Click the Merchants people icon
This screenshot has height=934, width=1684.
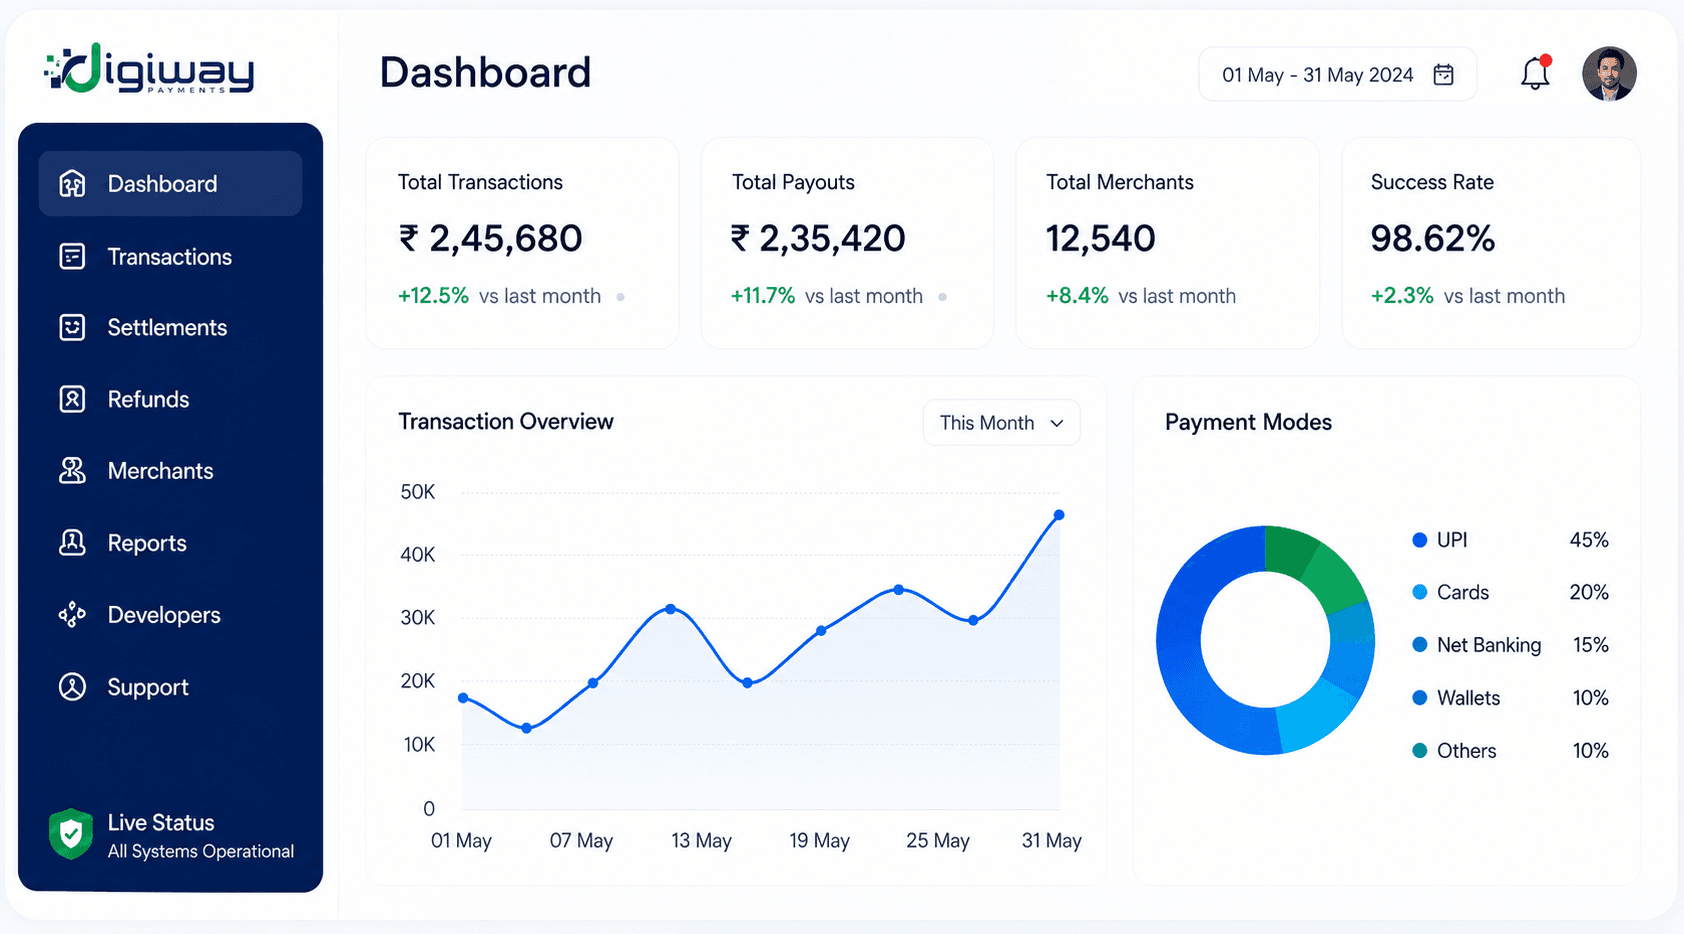coord(72,471)
